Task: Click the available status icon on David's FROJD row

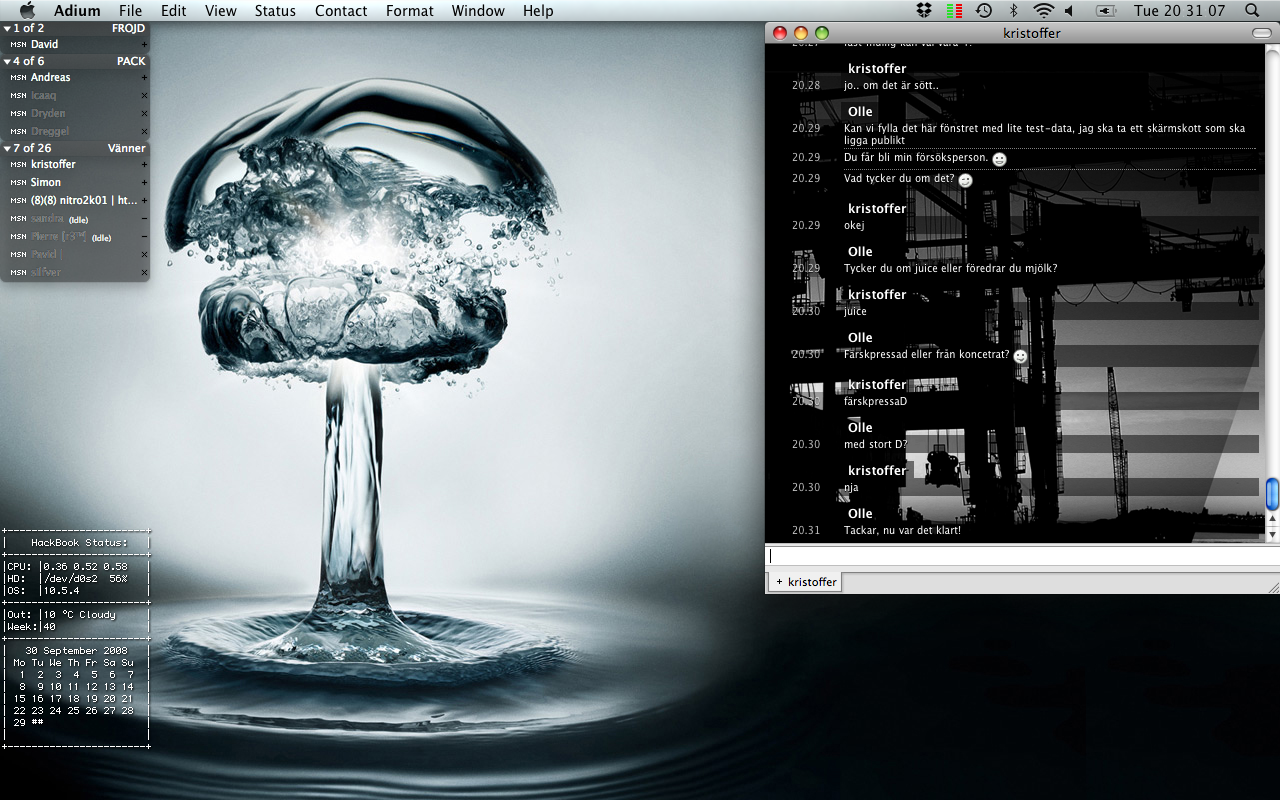Action: (144, 45)
